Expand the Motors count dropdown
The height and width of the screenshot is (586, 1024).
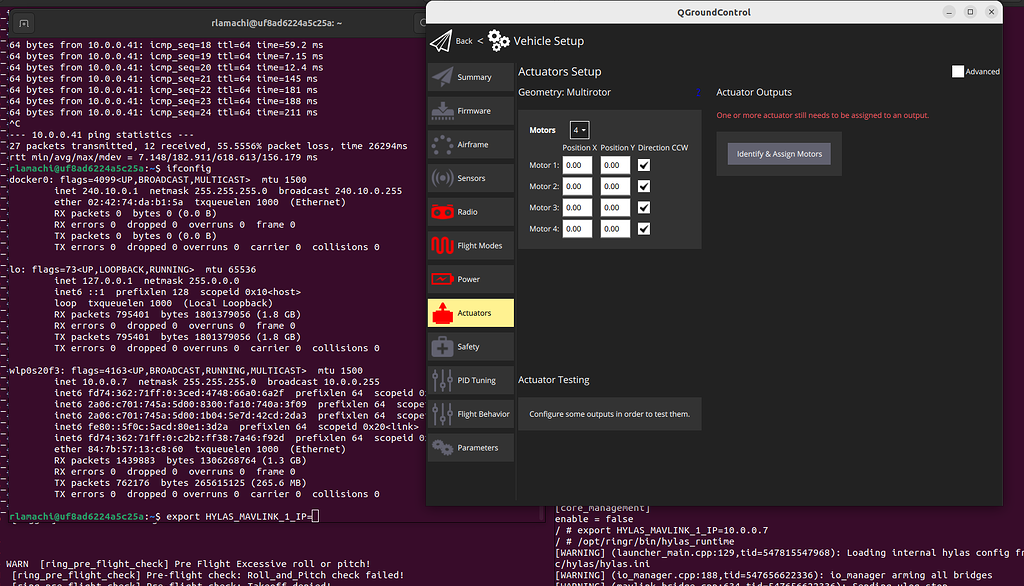[x=580, y=130]
